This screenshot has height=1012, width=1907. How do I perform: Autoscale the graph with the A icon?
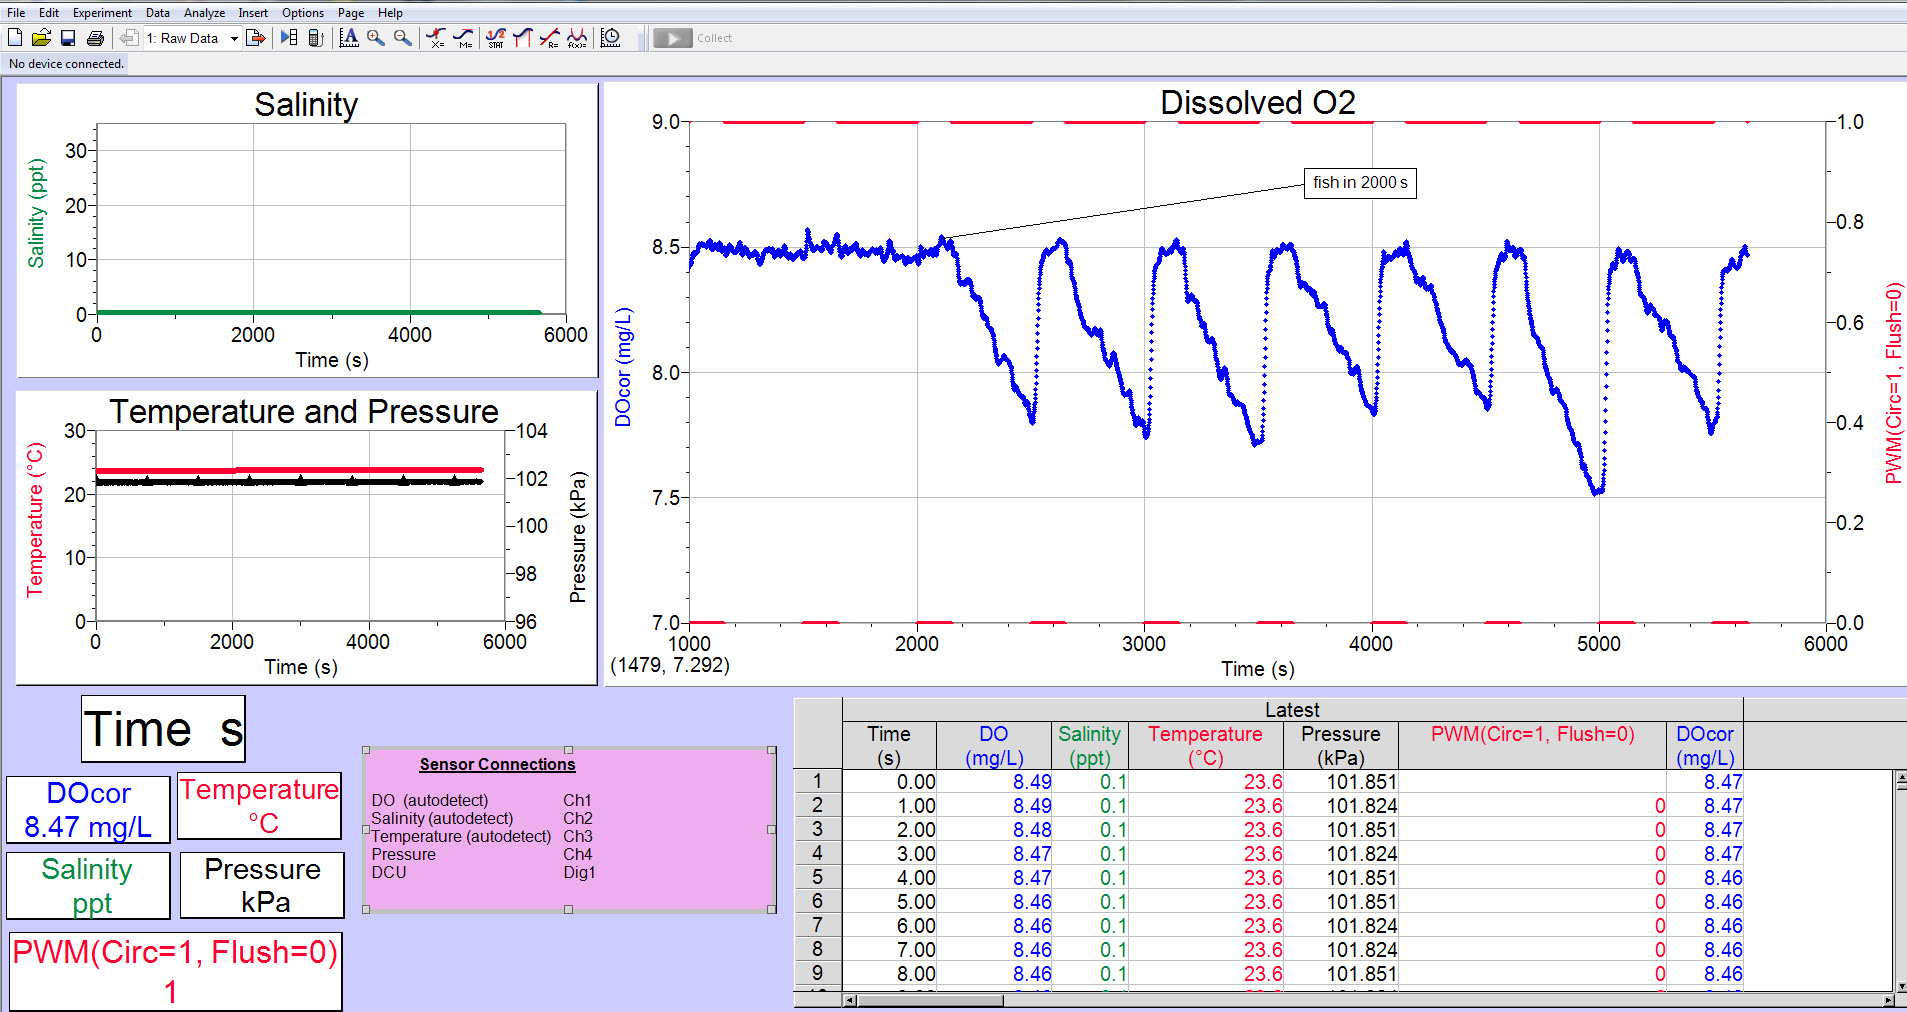349,38
